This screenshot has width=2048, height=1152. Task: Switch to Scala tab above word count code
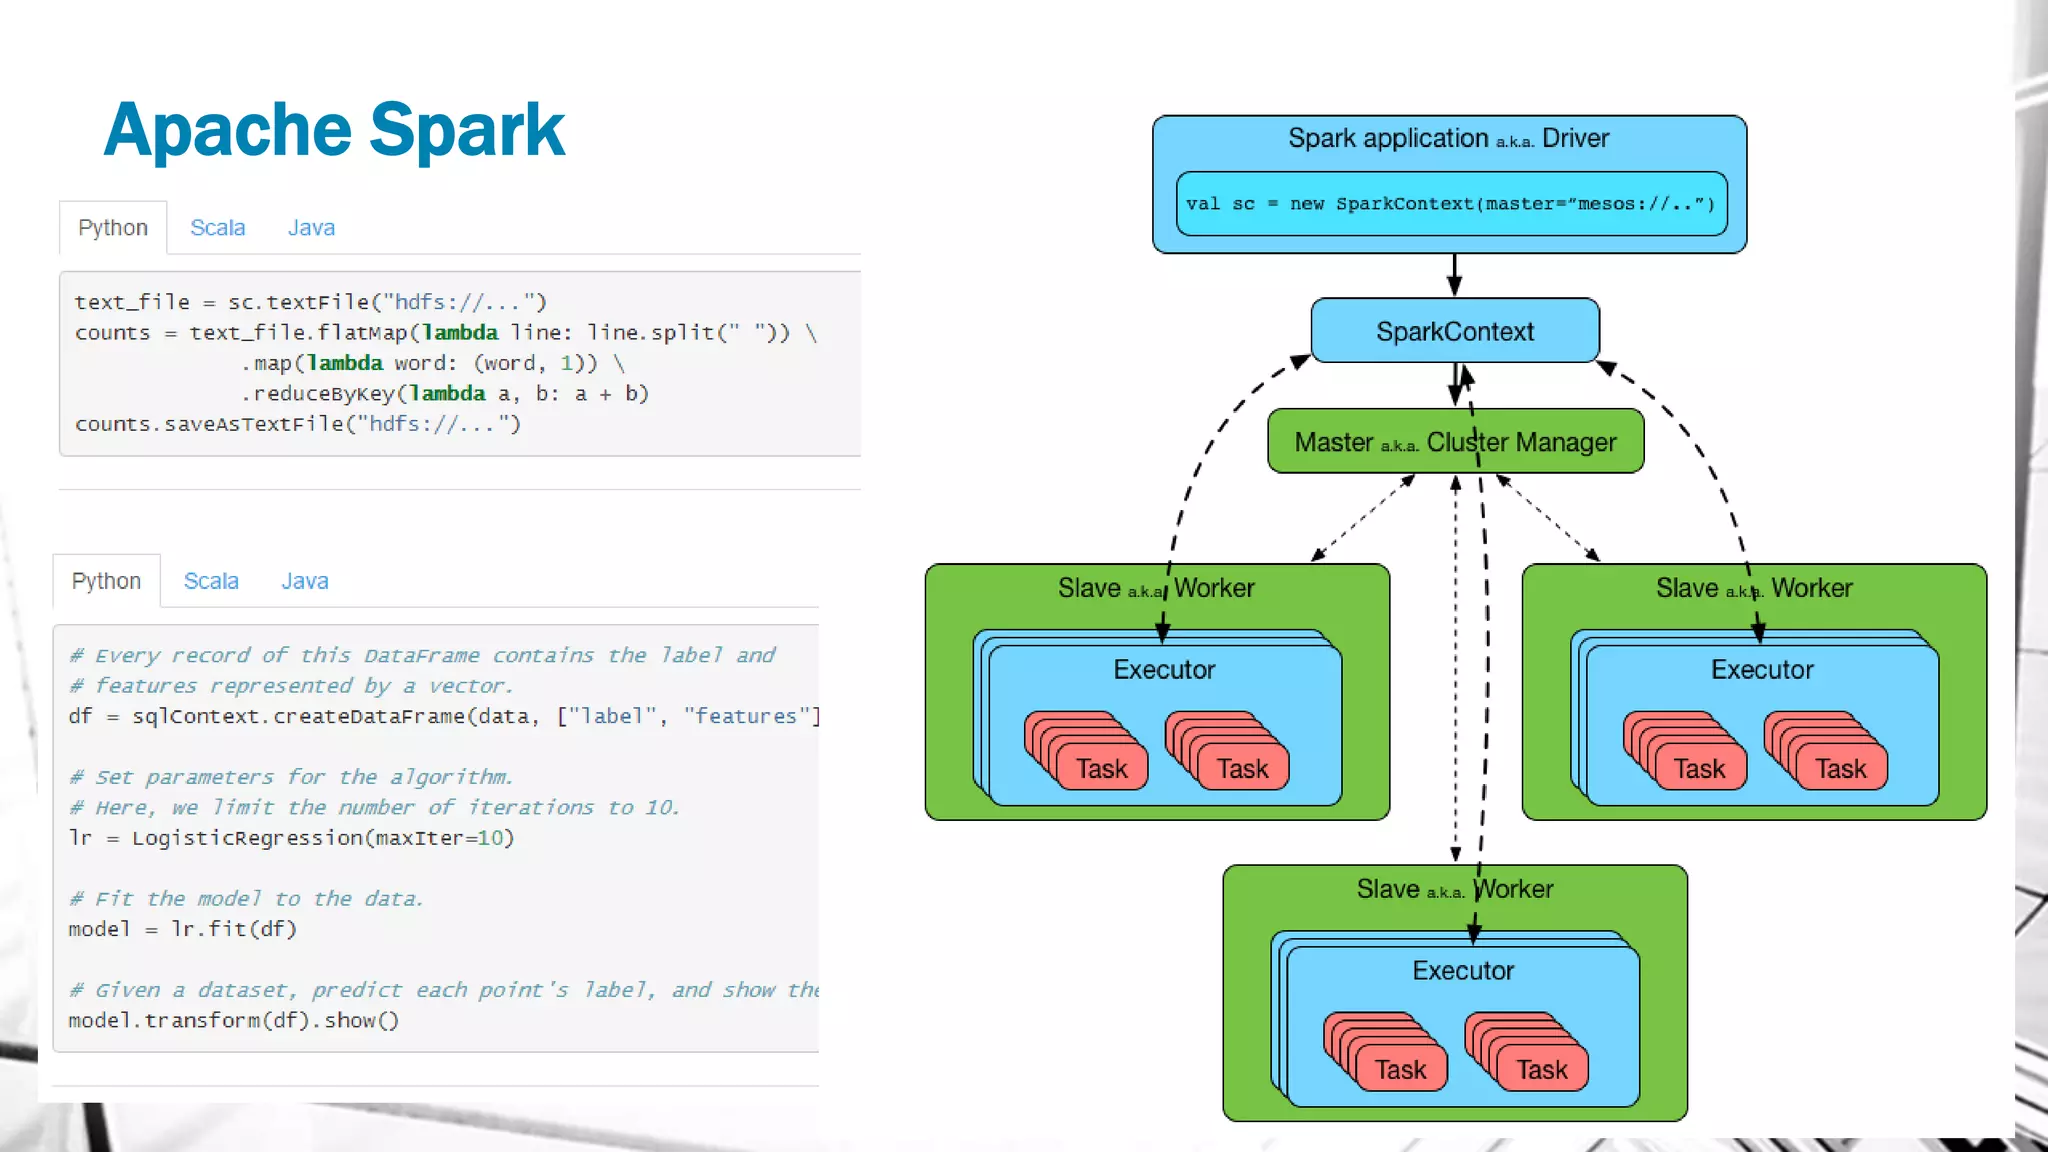point(218,228)
